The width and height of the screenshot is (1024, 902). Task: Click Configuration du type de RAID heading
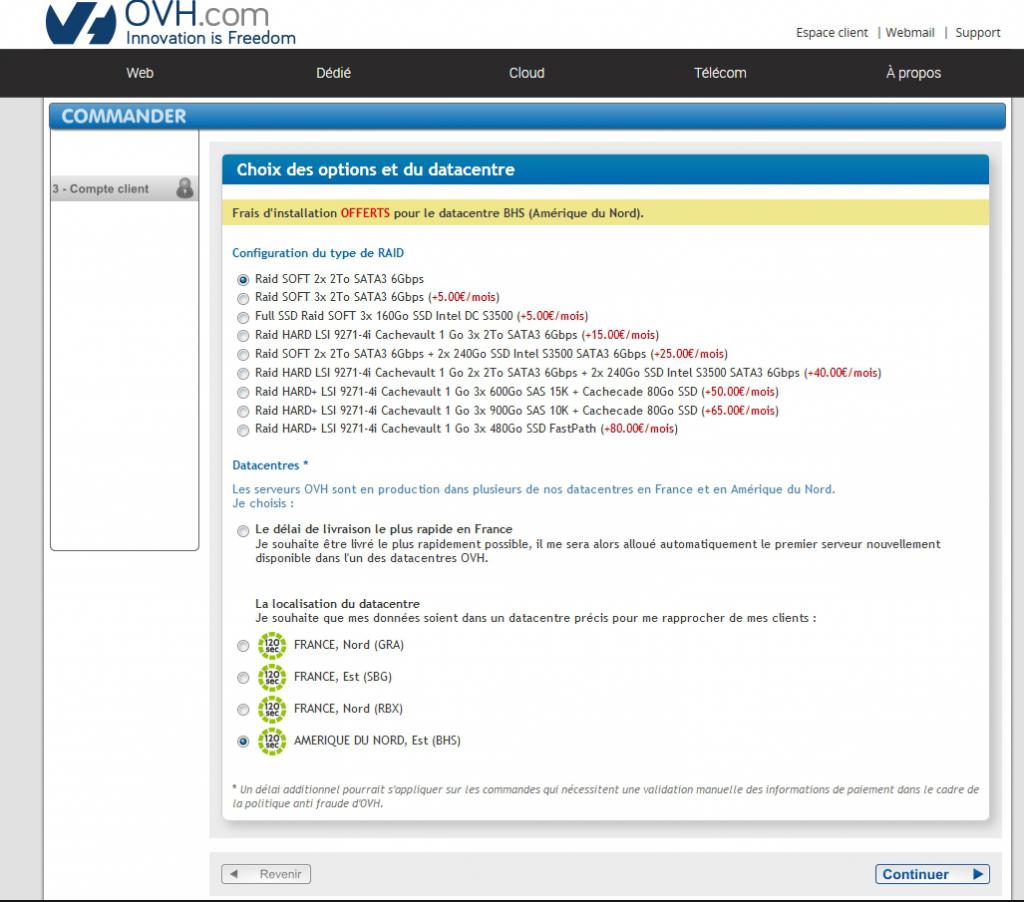318,253
